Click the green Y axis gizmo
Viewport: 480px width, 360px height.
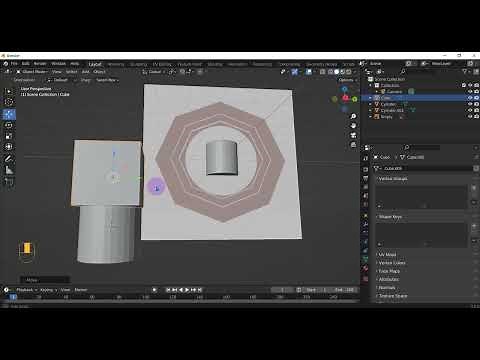pos(355,99)
